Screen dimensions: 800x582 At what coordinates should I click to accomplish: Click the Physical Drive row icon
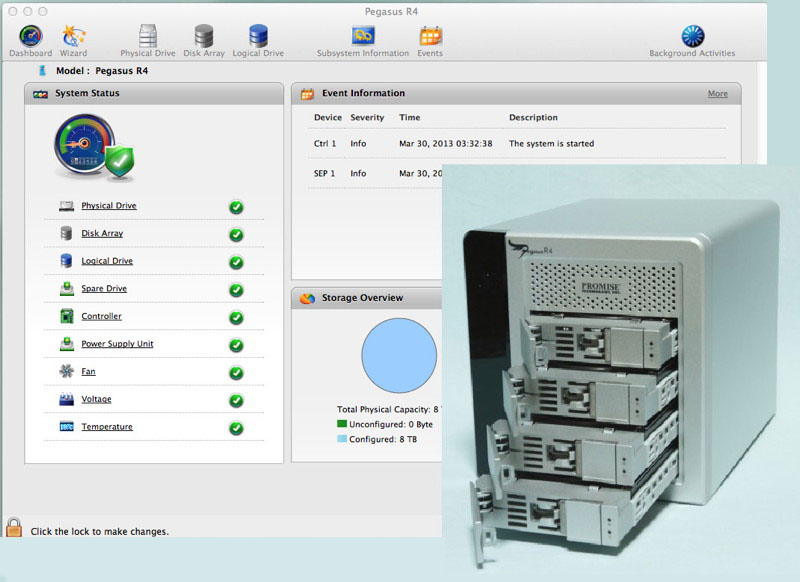(66, 206)
